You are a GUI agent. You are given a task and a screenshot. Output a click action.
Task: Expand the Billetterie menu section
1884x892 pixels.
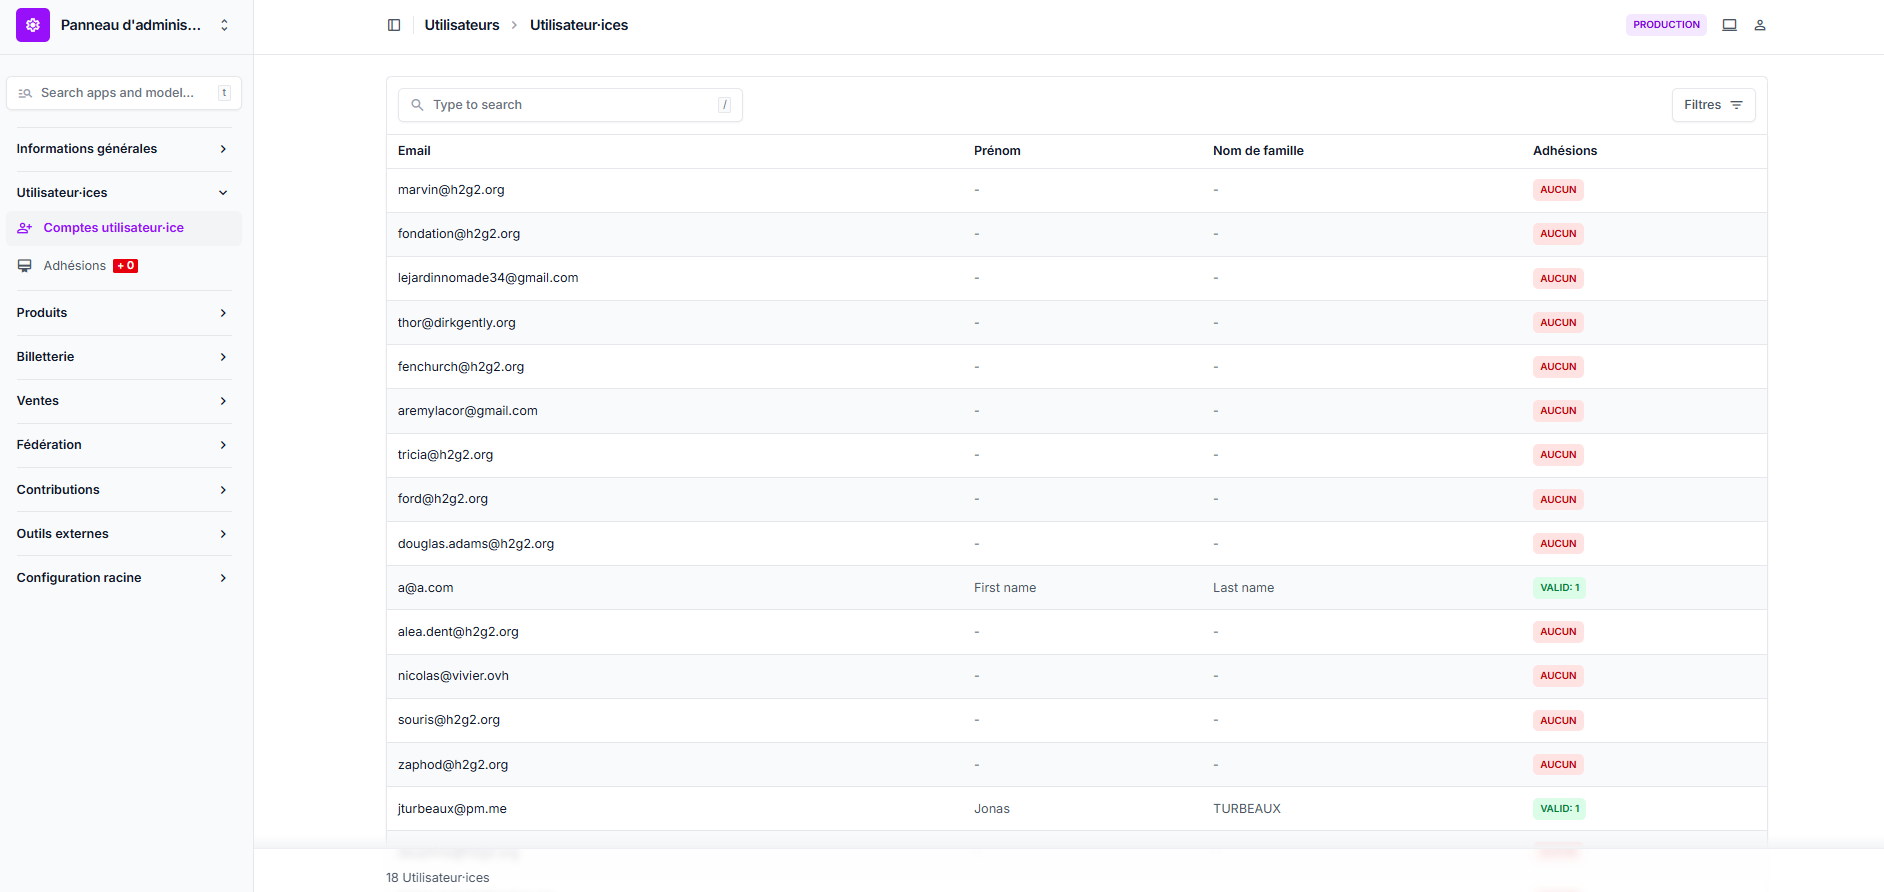pos(123,357)
